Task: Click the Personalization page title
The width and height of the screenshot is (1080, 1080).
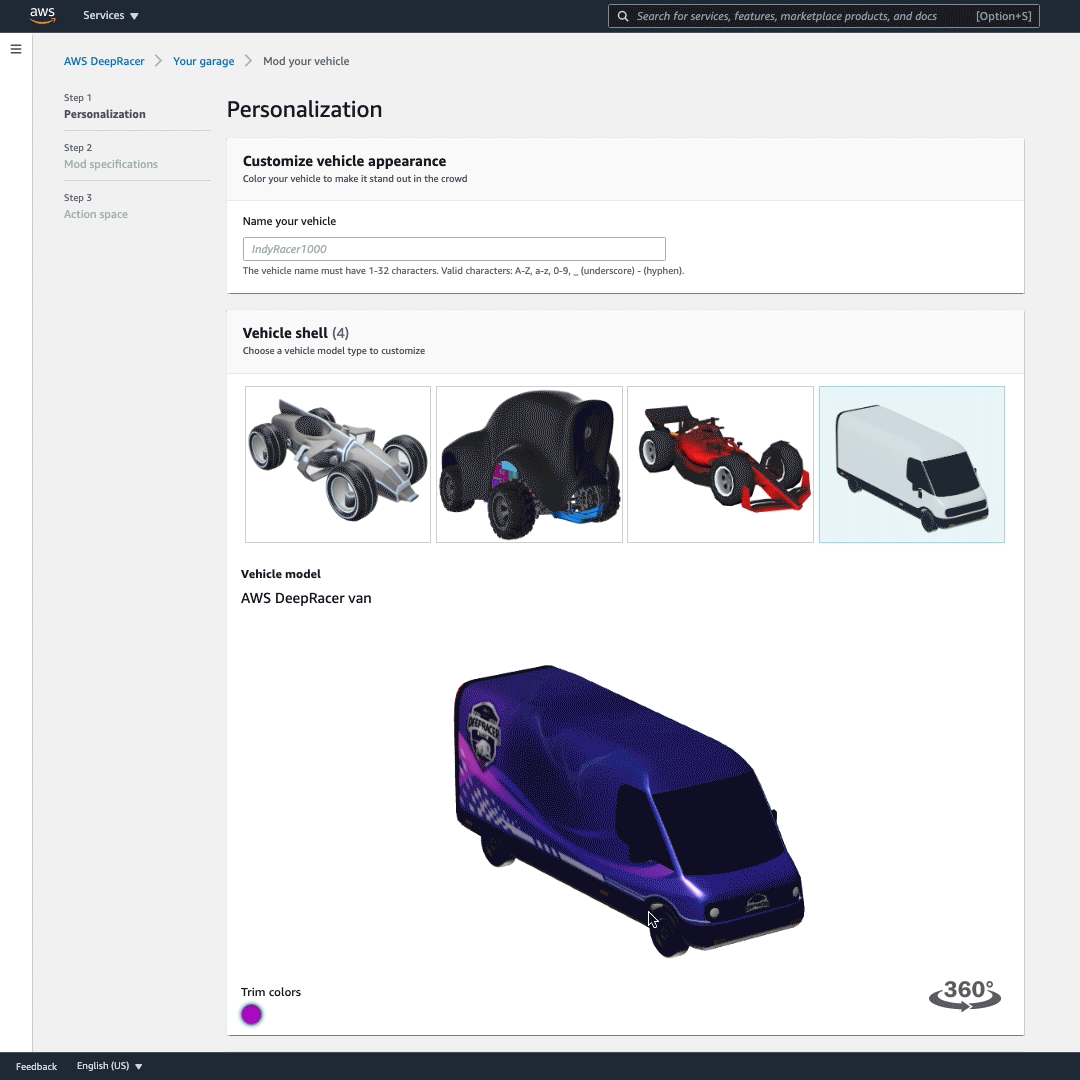Action: point(304,110)
